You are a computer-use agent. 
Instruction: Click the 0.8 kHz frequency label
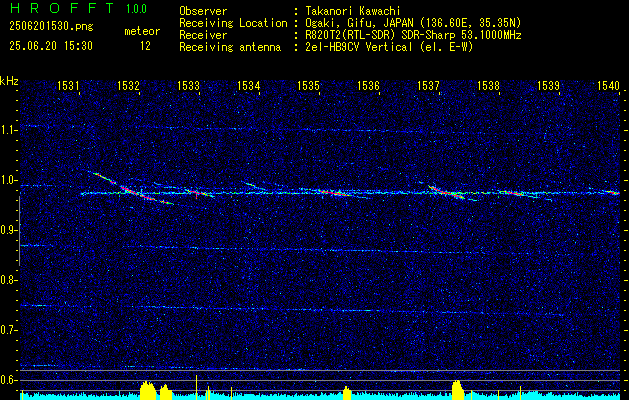click(9, 280)
